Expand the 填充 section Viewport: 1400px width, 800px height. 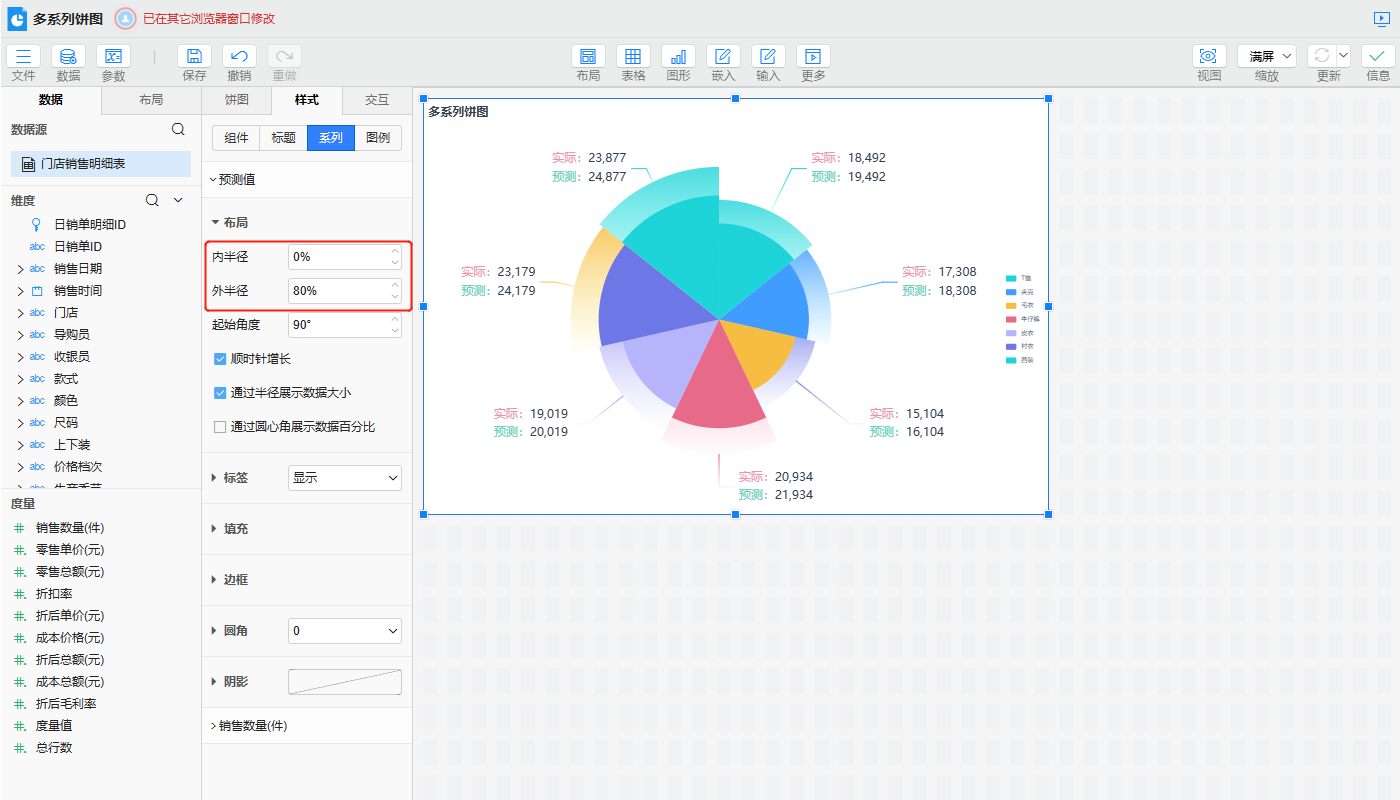235,529
